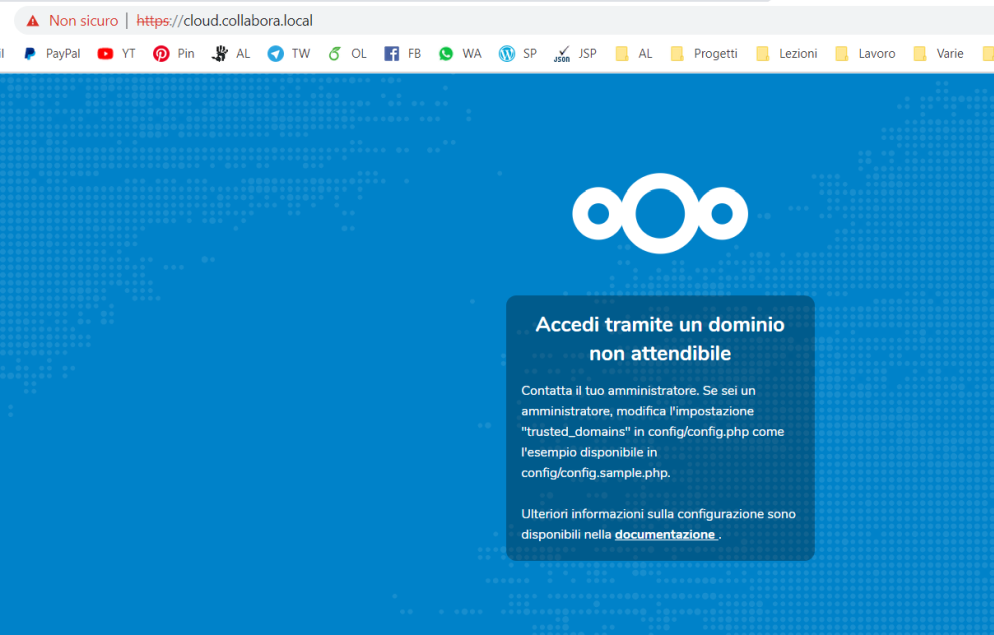Click the Nextcloud logo

tap(660, 214)
